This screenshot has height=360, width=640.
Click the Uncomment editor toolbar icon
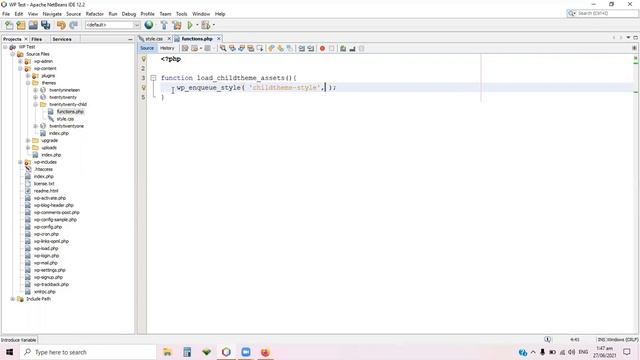tap(352, 49)
